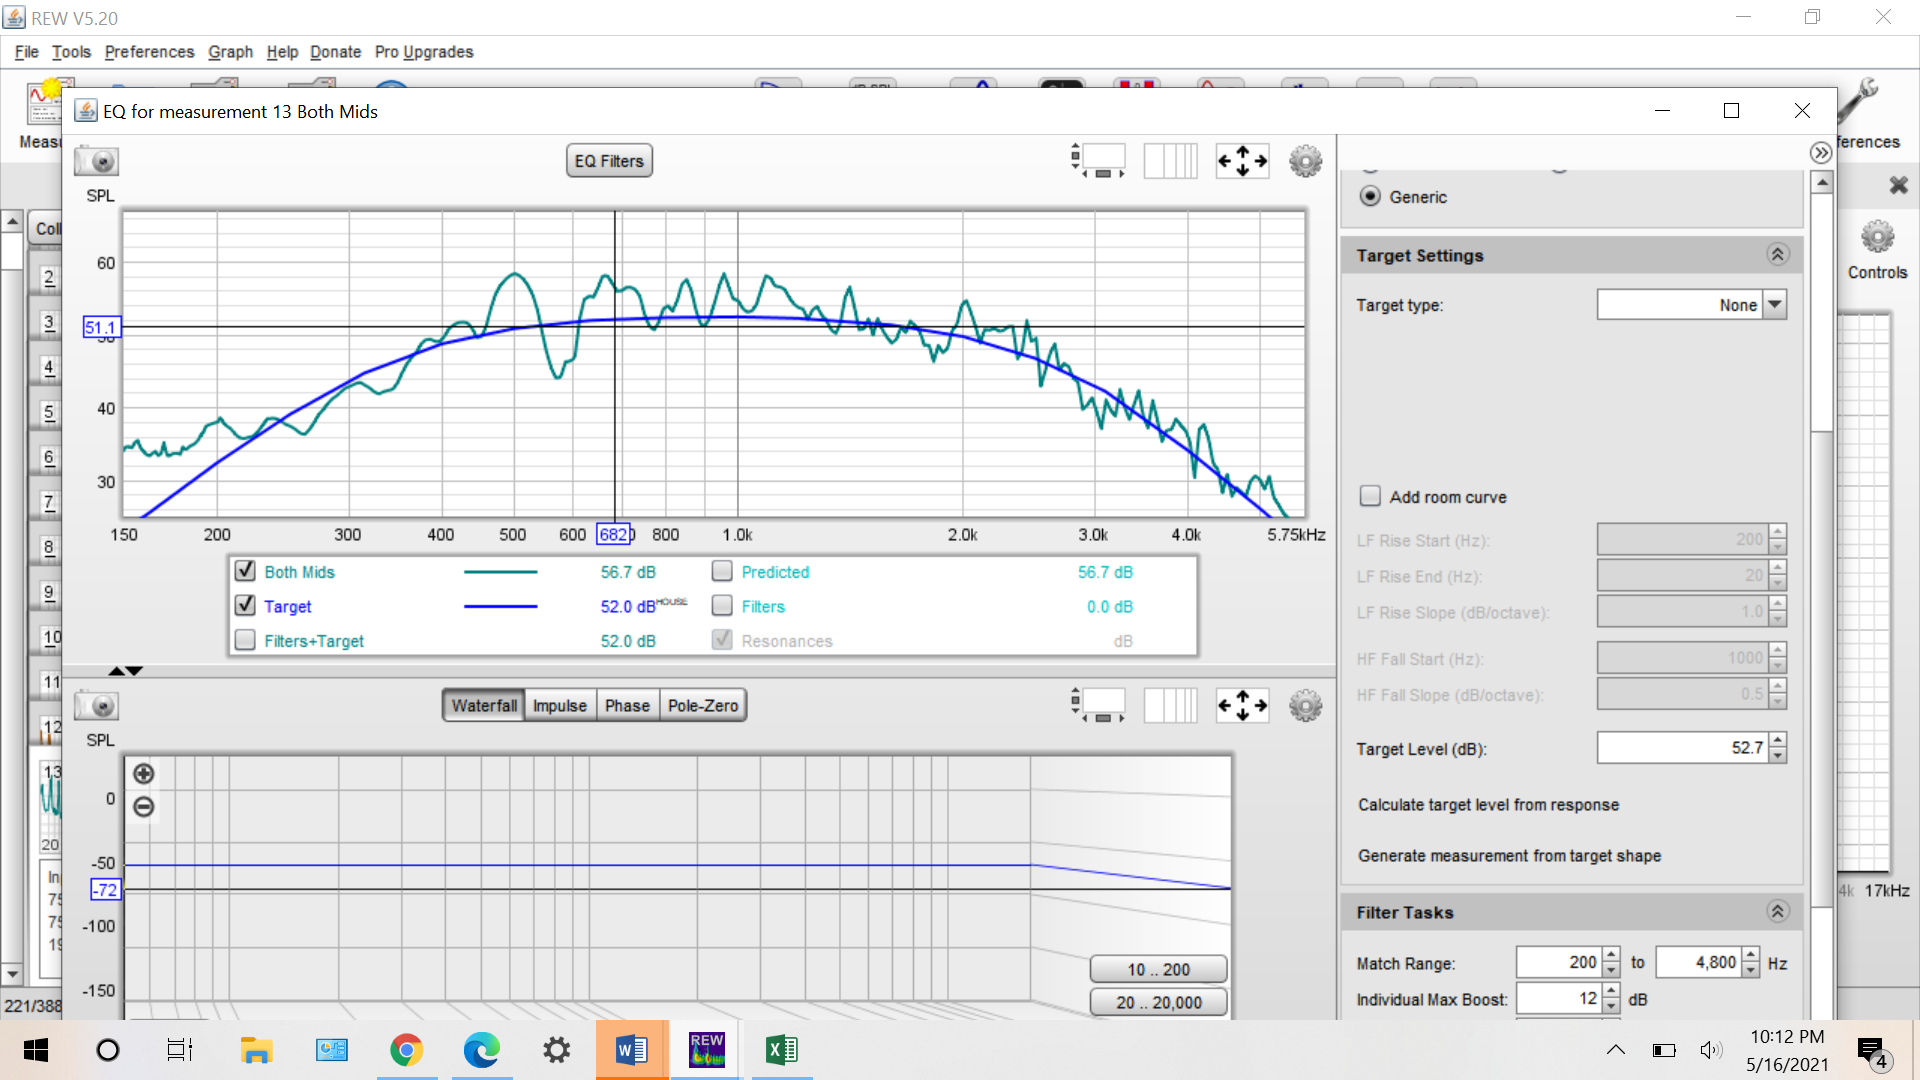The width and height of the screenshot is (1920, 1080).
Task: Click the Match Range start frequency field
Action: point(1558,963)
